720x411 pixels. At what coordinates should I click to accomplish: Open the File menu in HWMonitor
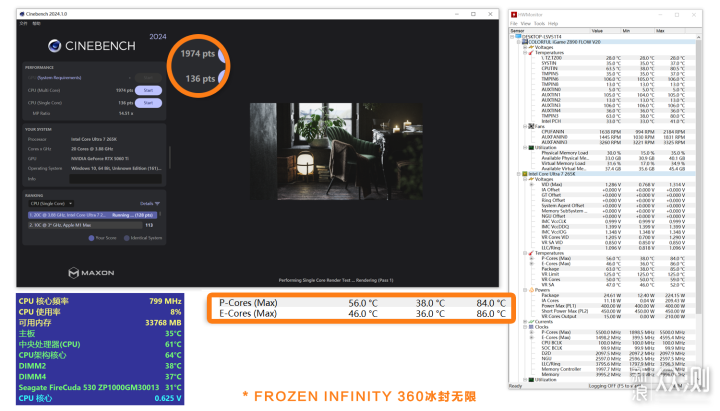pyautogui.click(x=514, y=23)
